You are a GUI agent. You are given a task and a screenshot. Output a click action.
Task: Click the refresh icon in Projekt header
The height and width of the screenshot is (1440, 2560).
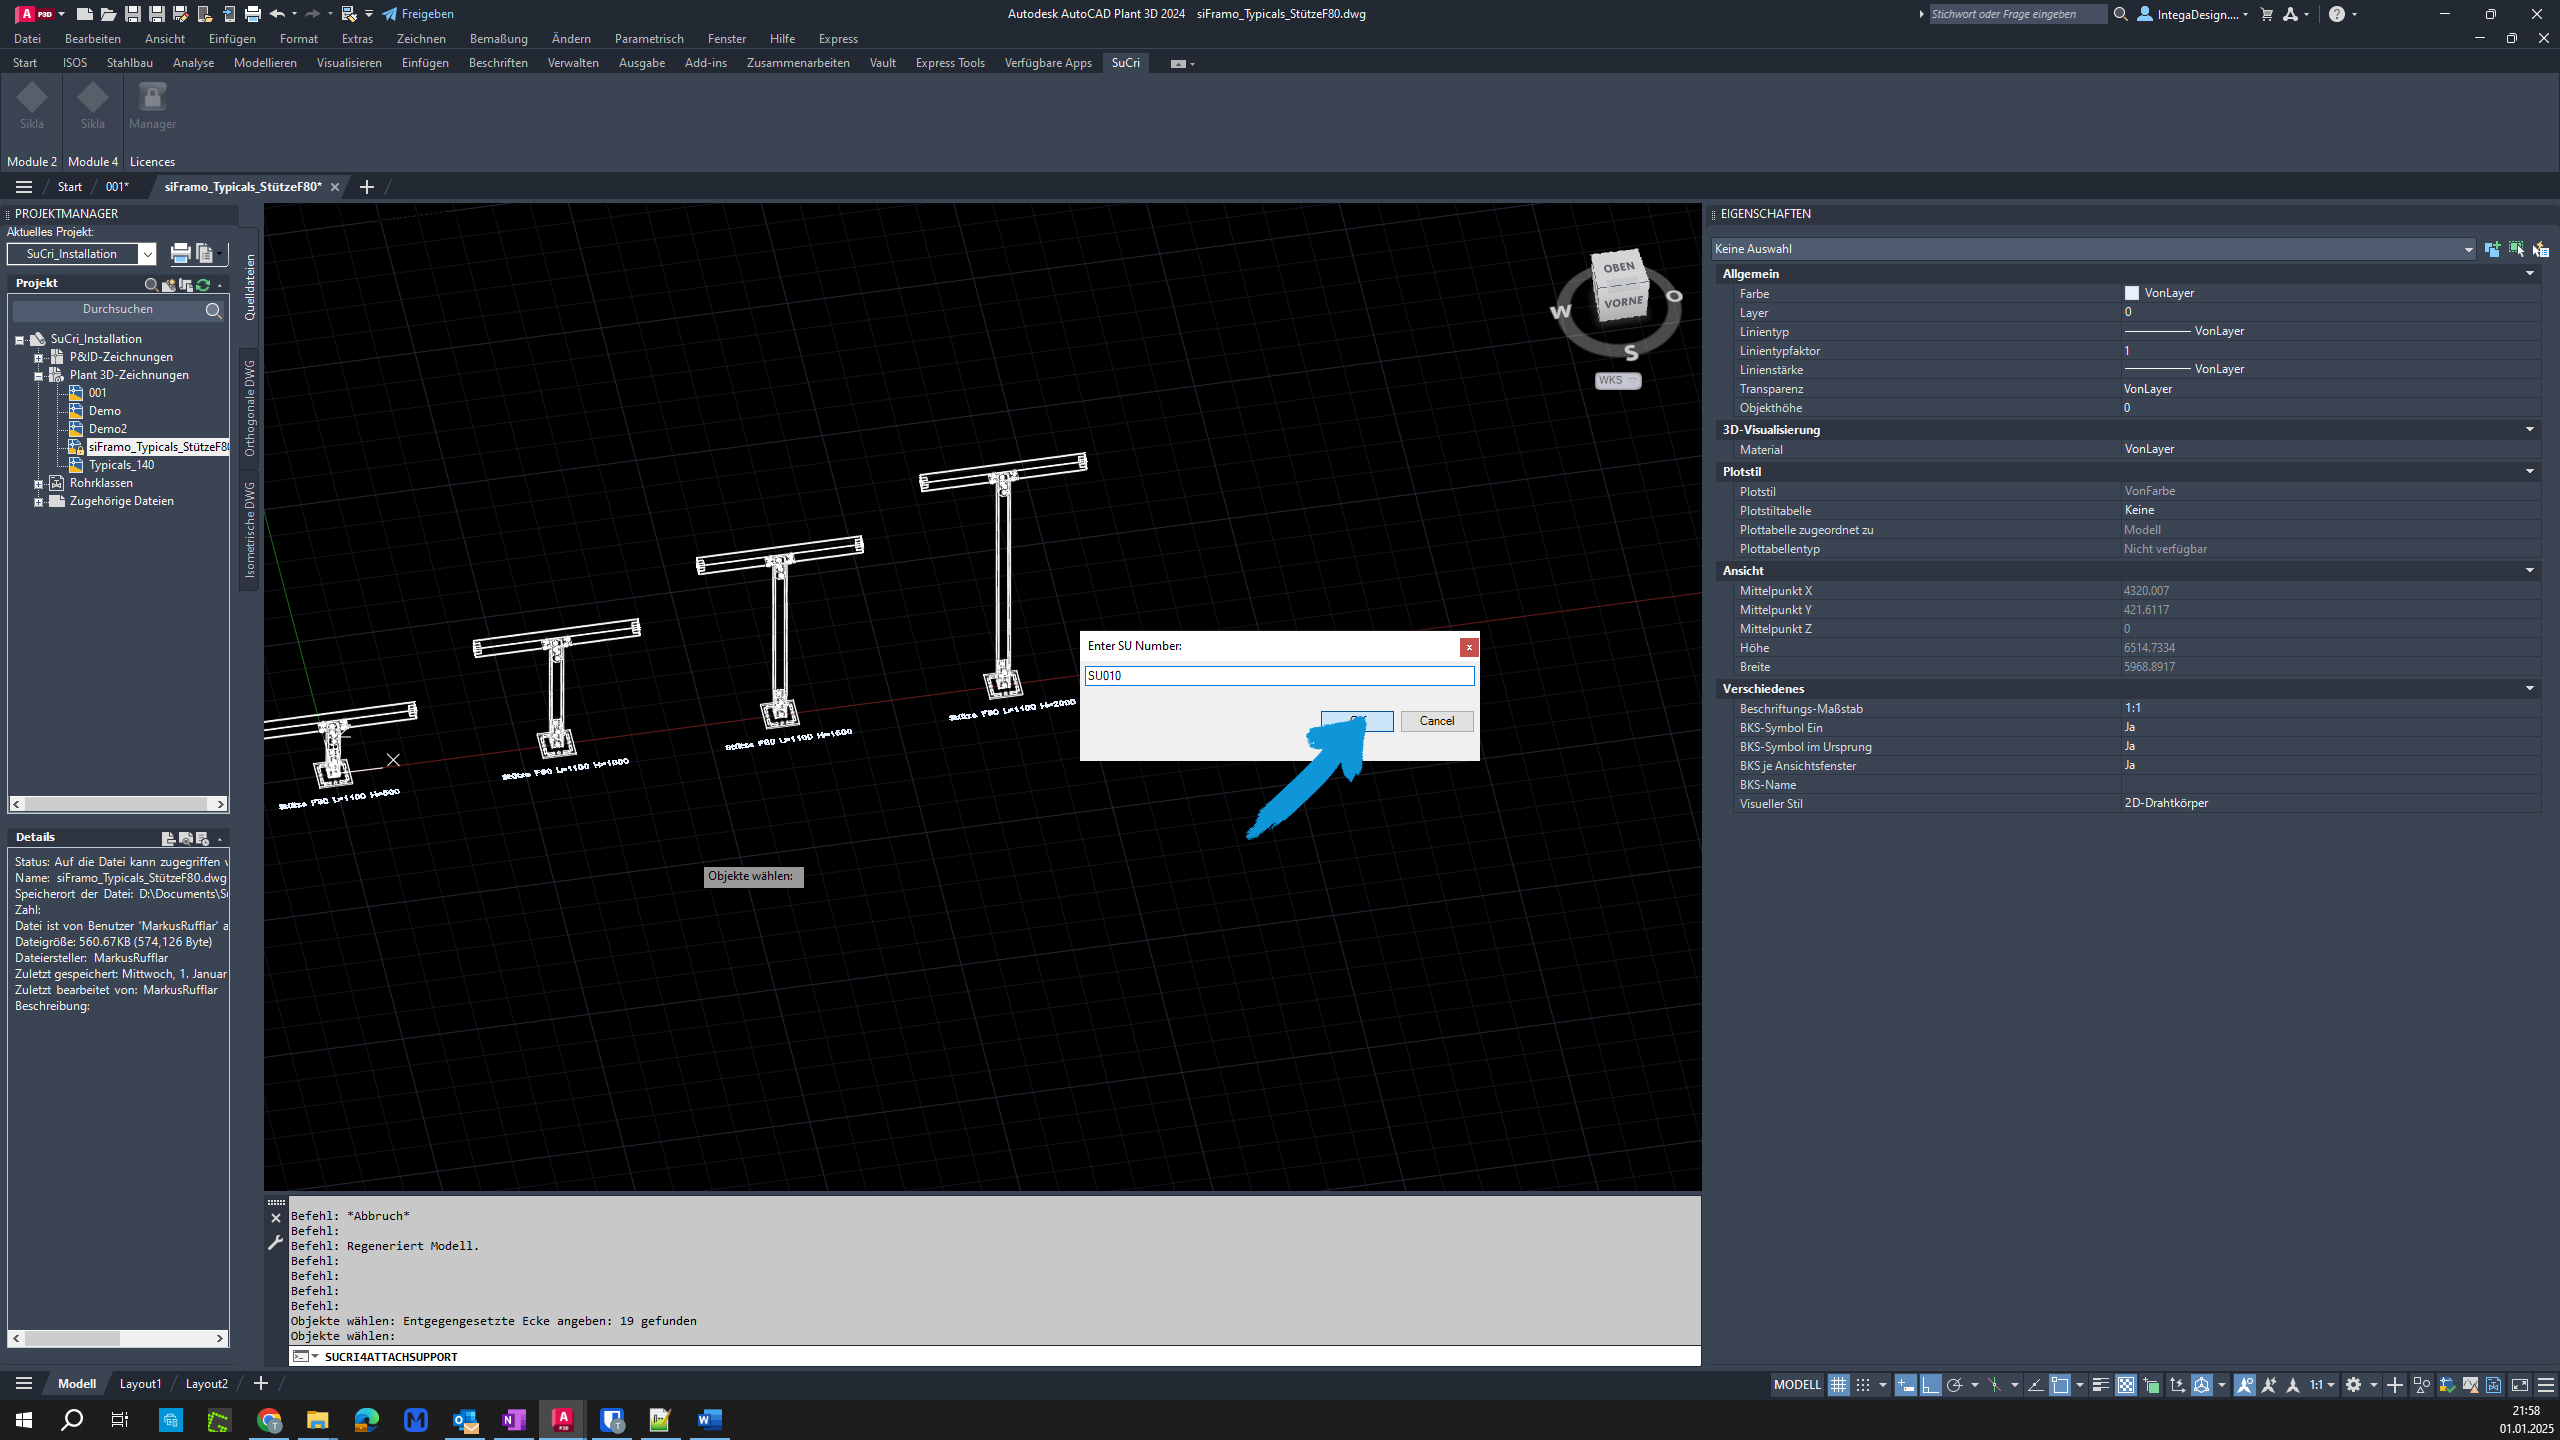(x=203, y=285)
